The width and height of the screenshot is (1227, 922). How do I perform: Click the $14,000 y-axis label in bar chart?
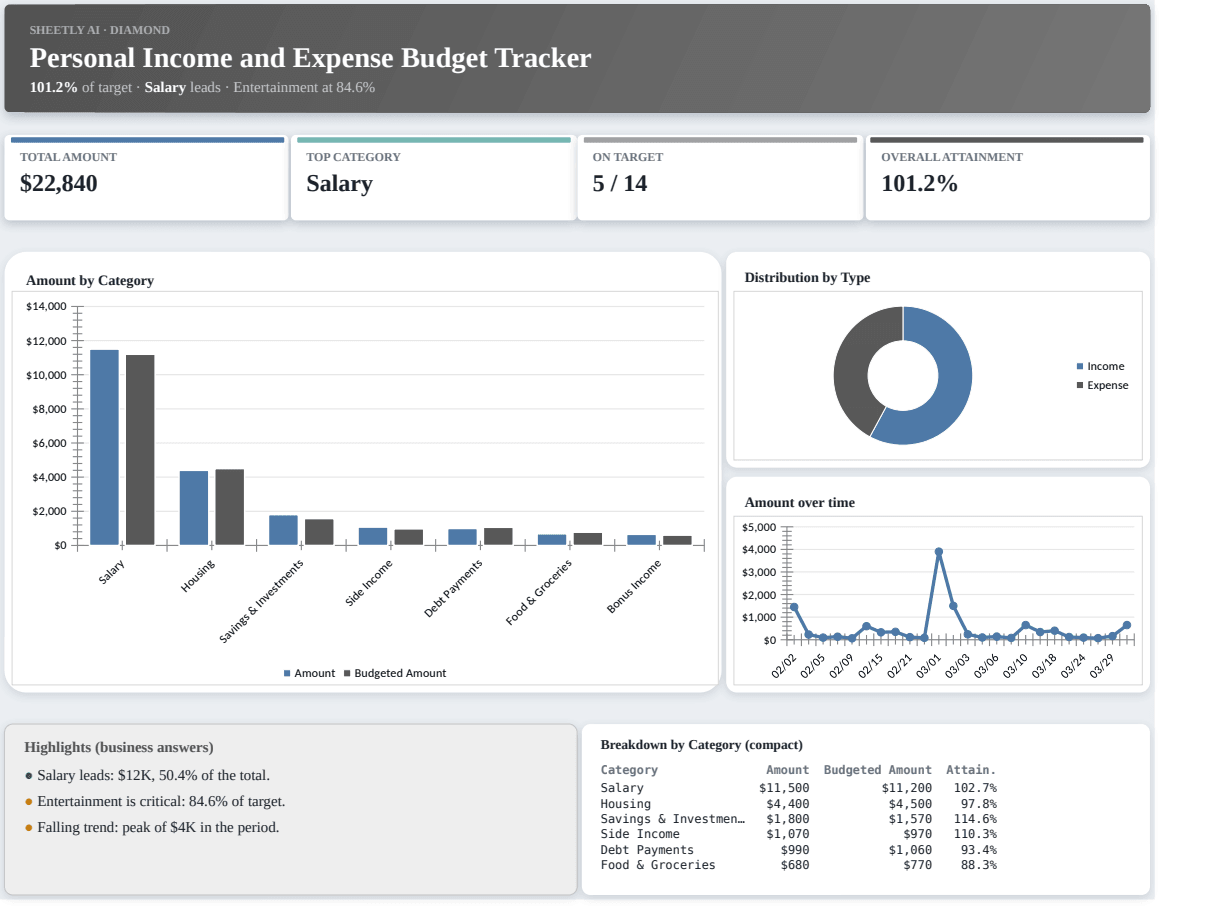click(47, 306)
